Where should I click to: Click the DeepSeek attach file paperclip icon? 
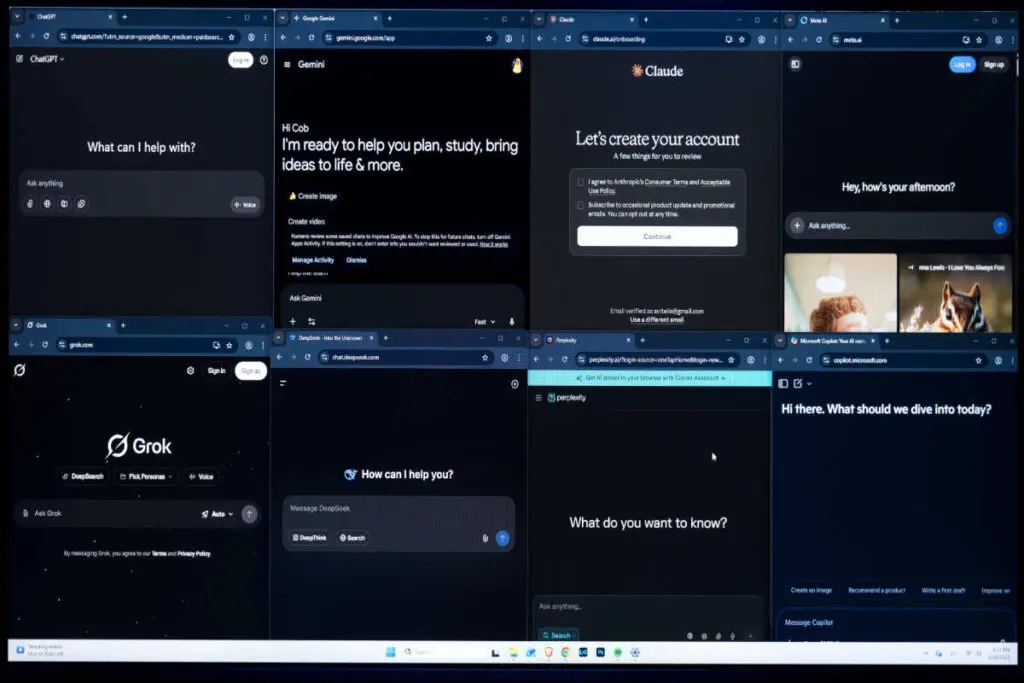click(485, 538)
